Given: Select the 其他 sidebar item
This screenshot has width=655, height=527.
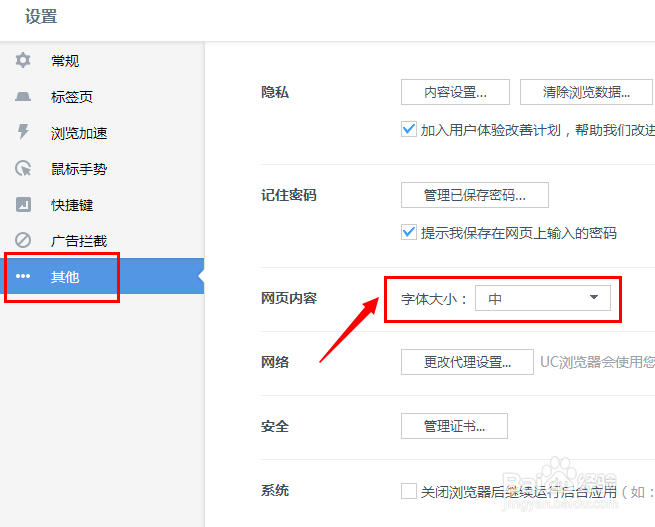Looking at the screenshot, I should 102,276.
